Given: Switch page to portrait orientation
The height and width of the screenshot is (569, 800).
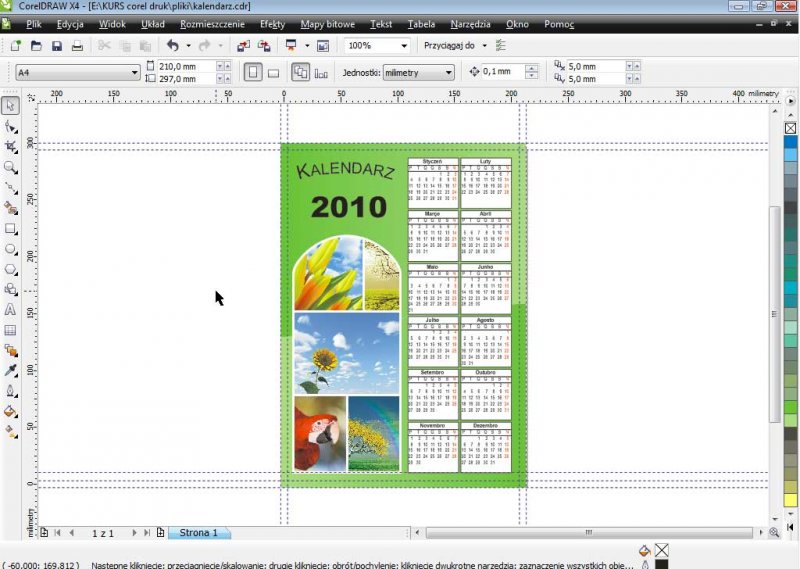Looking at the screenshot, I should (x=252, y=72).
